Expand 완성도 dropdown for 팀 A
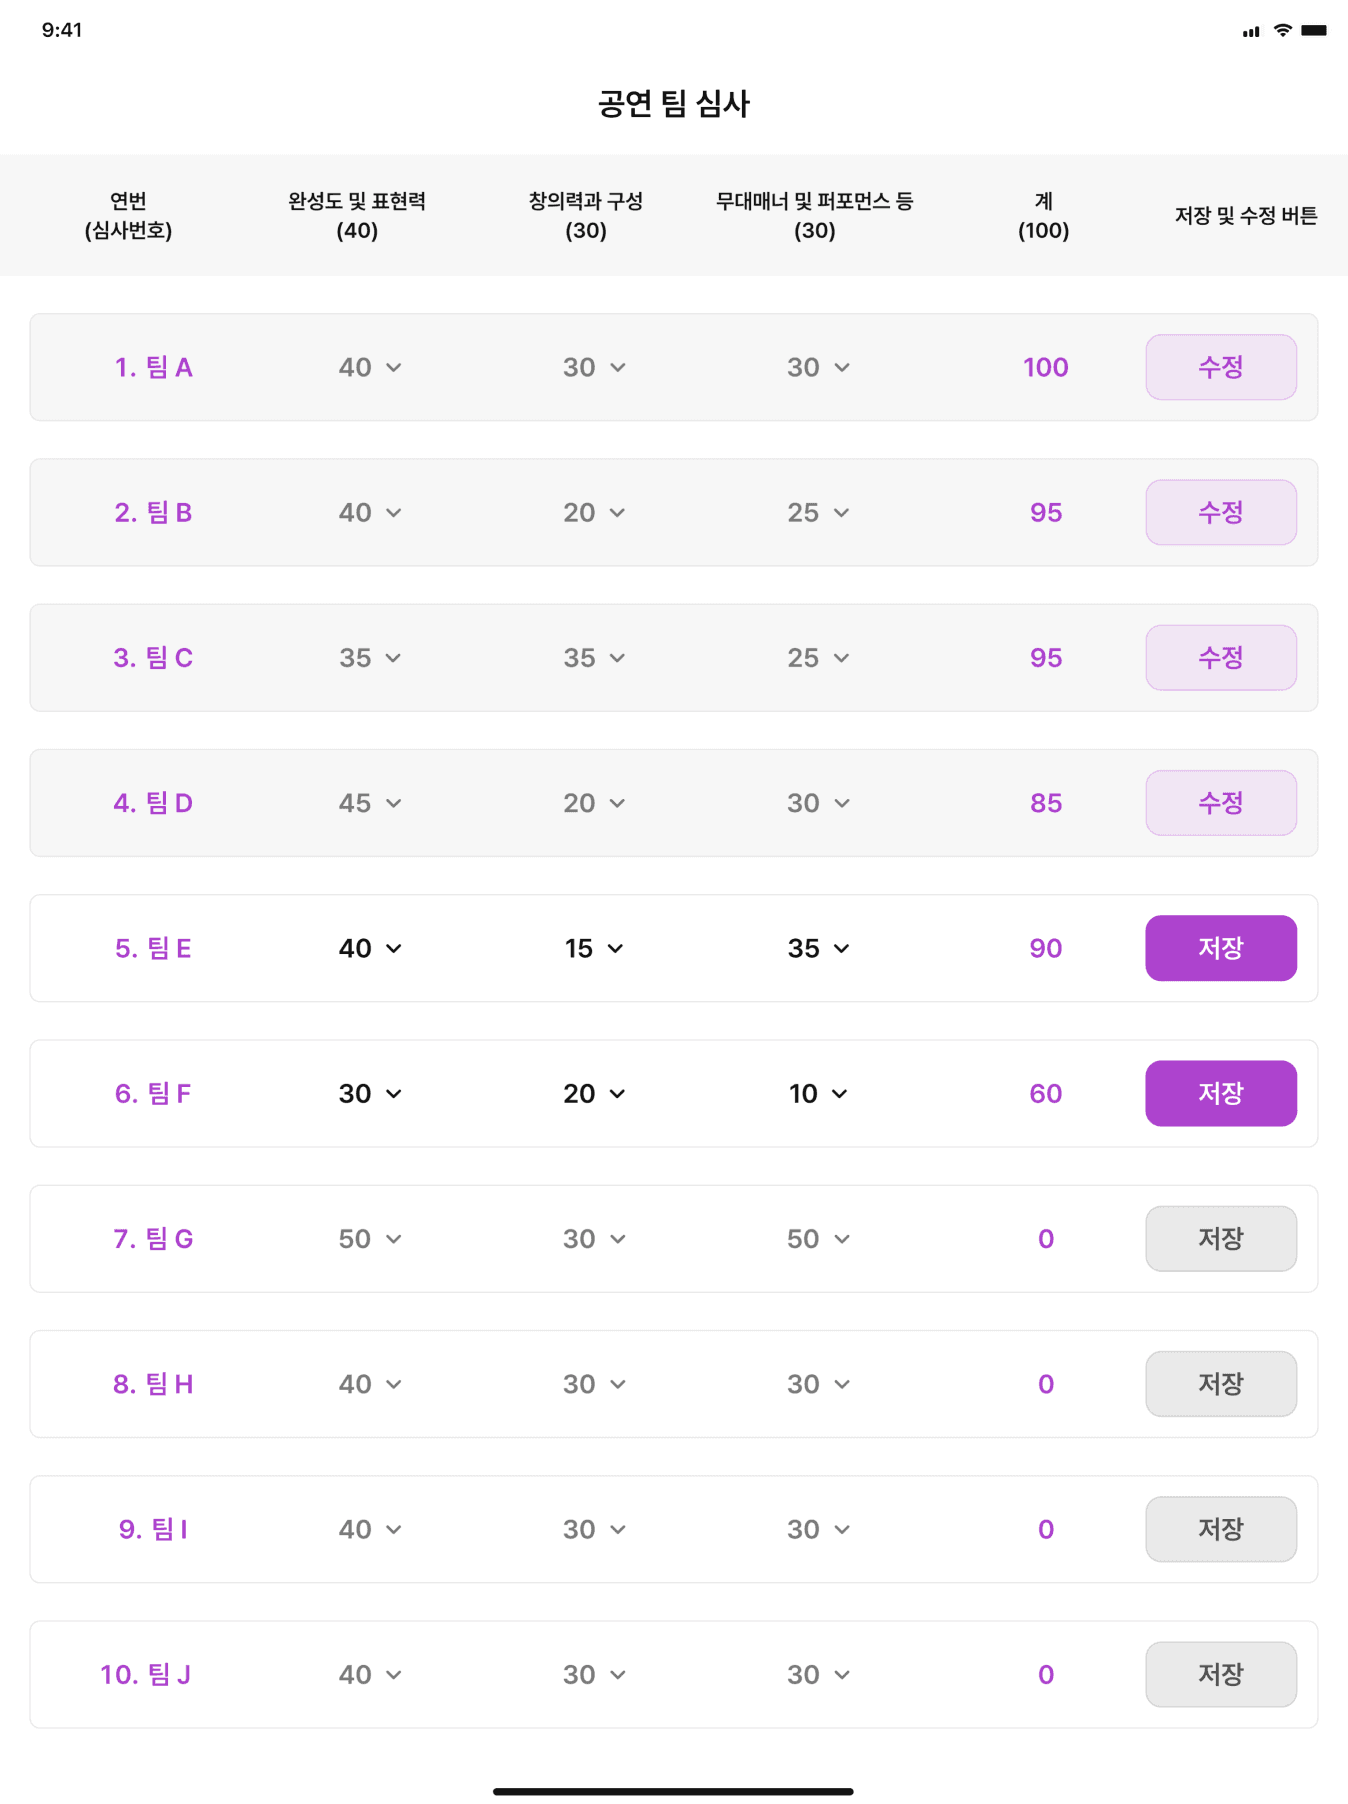 369,367
